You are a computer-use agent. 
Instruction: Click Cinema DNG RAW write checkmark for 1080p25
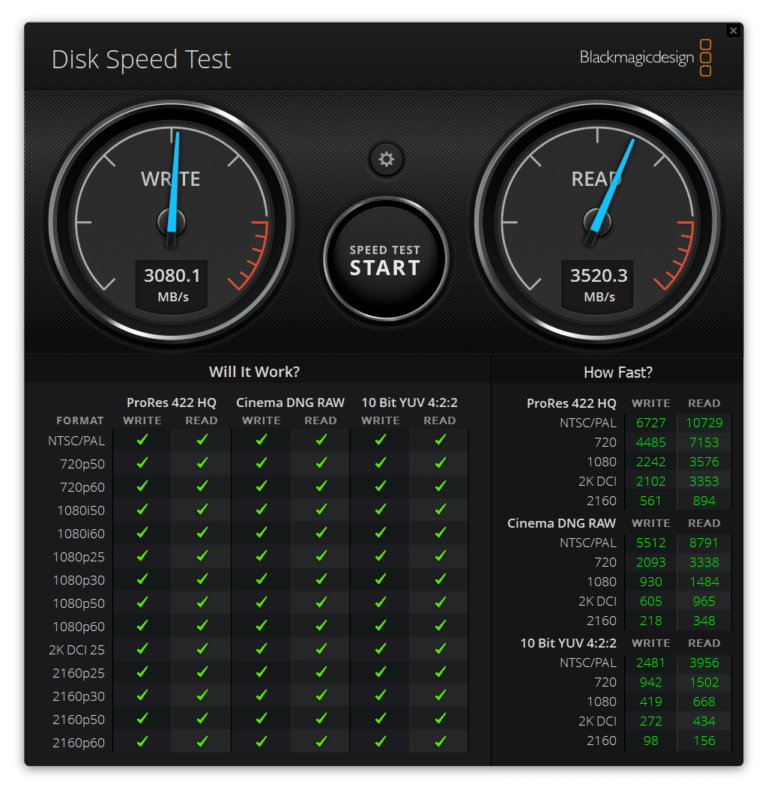261,556
